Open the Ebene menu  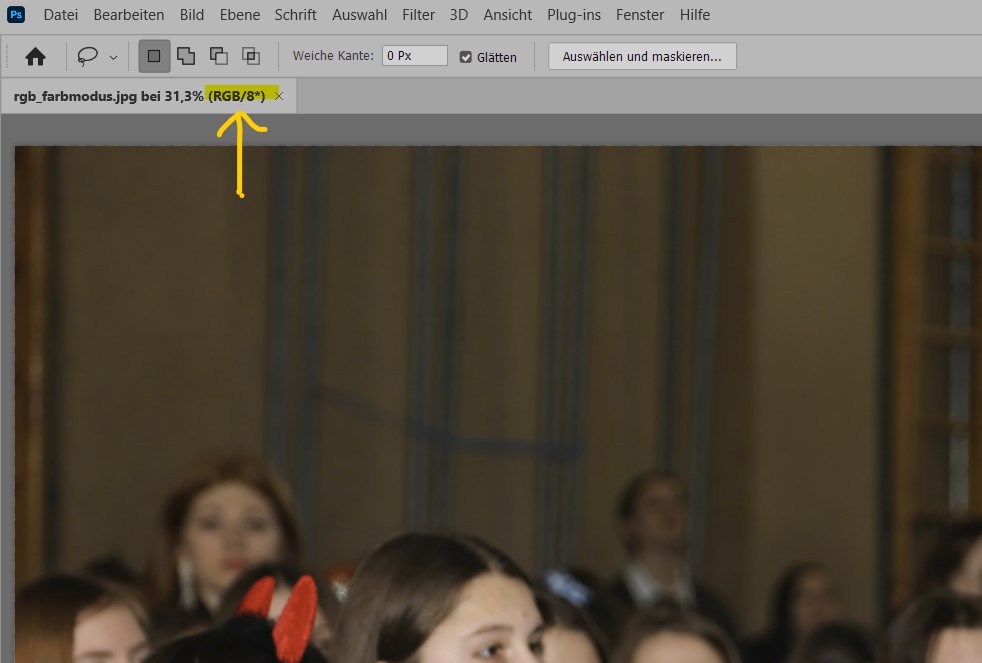(x=239, y=14)
